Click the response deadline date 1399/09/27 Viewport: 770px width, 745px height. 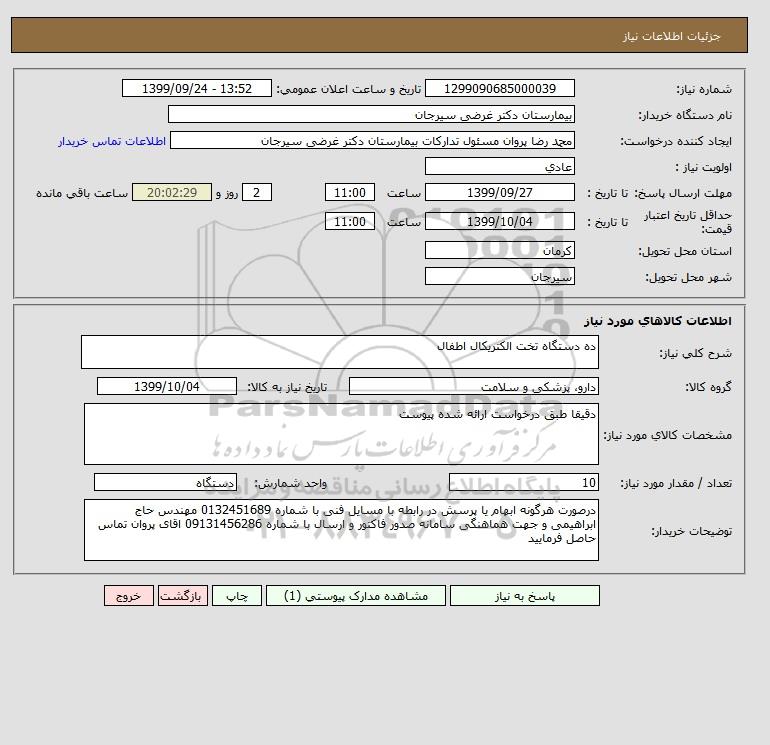[x=499, y=193]
